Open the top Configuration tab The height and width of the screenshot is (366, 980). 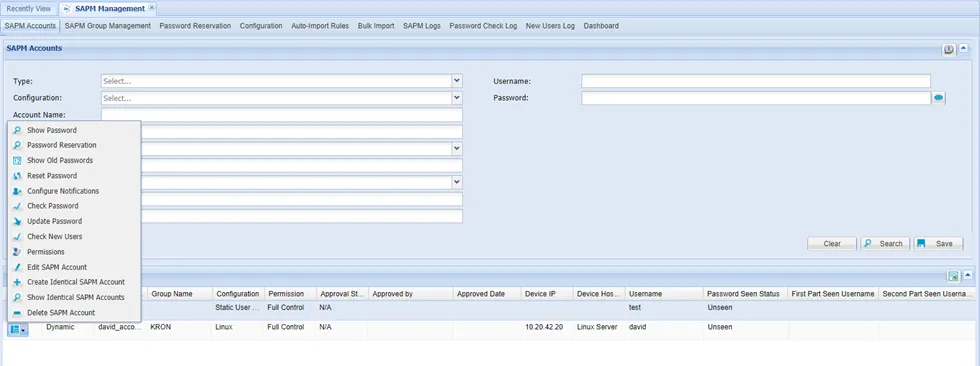tap(261, 26)
